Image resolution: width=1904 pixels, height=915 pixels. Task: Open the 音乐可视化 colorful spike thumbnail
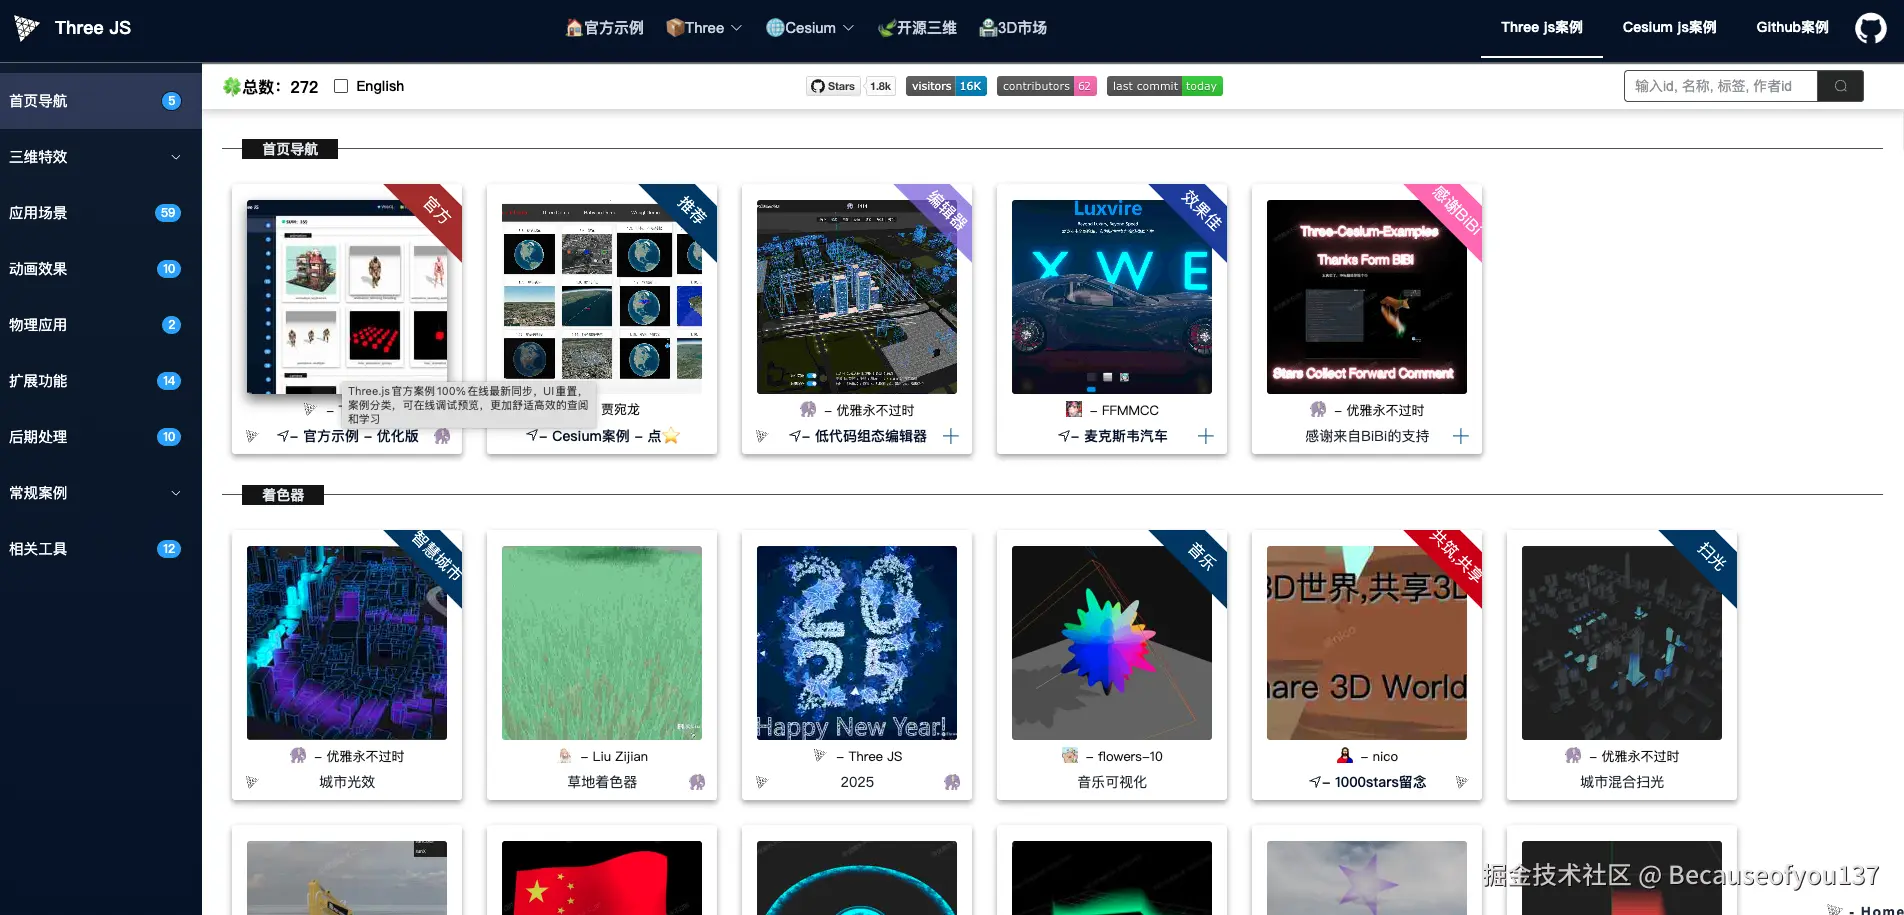(1112, 643)
